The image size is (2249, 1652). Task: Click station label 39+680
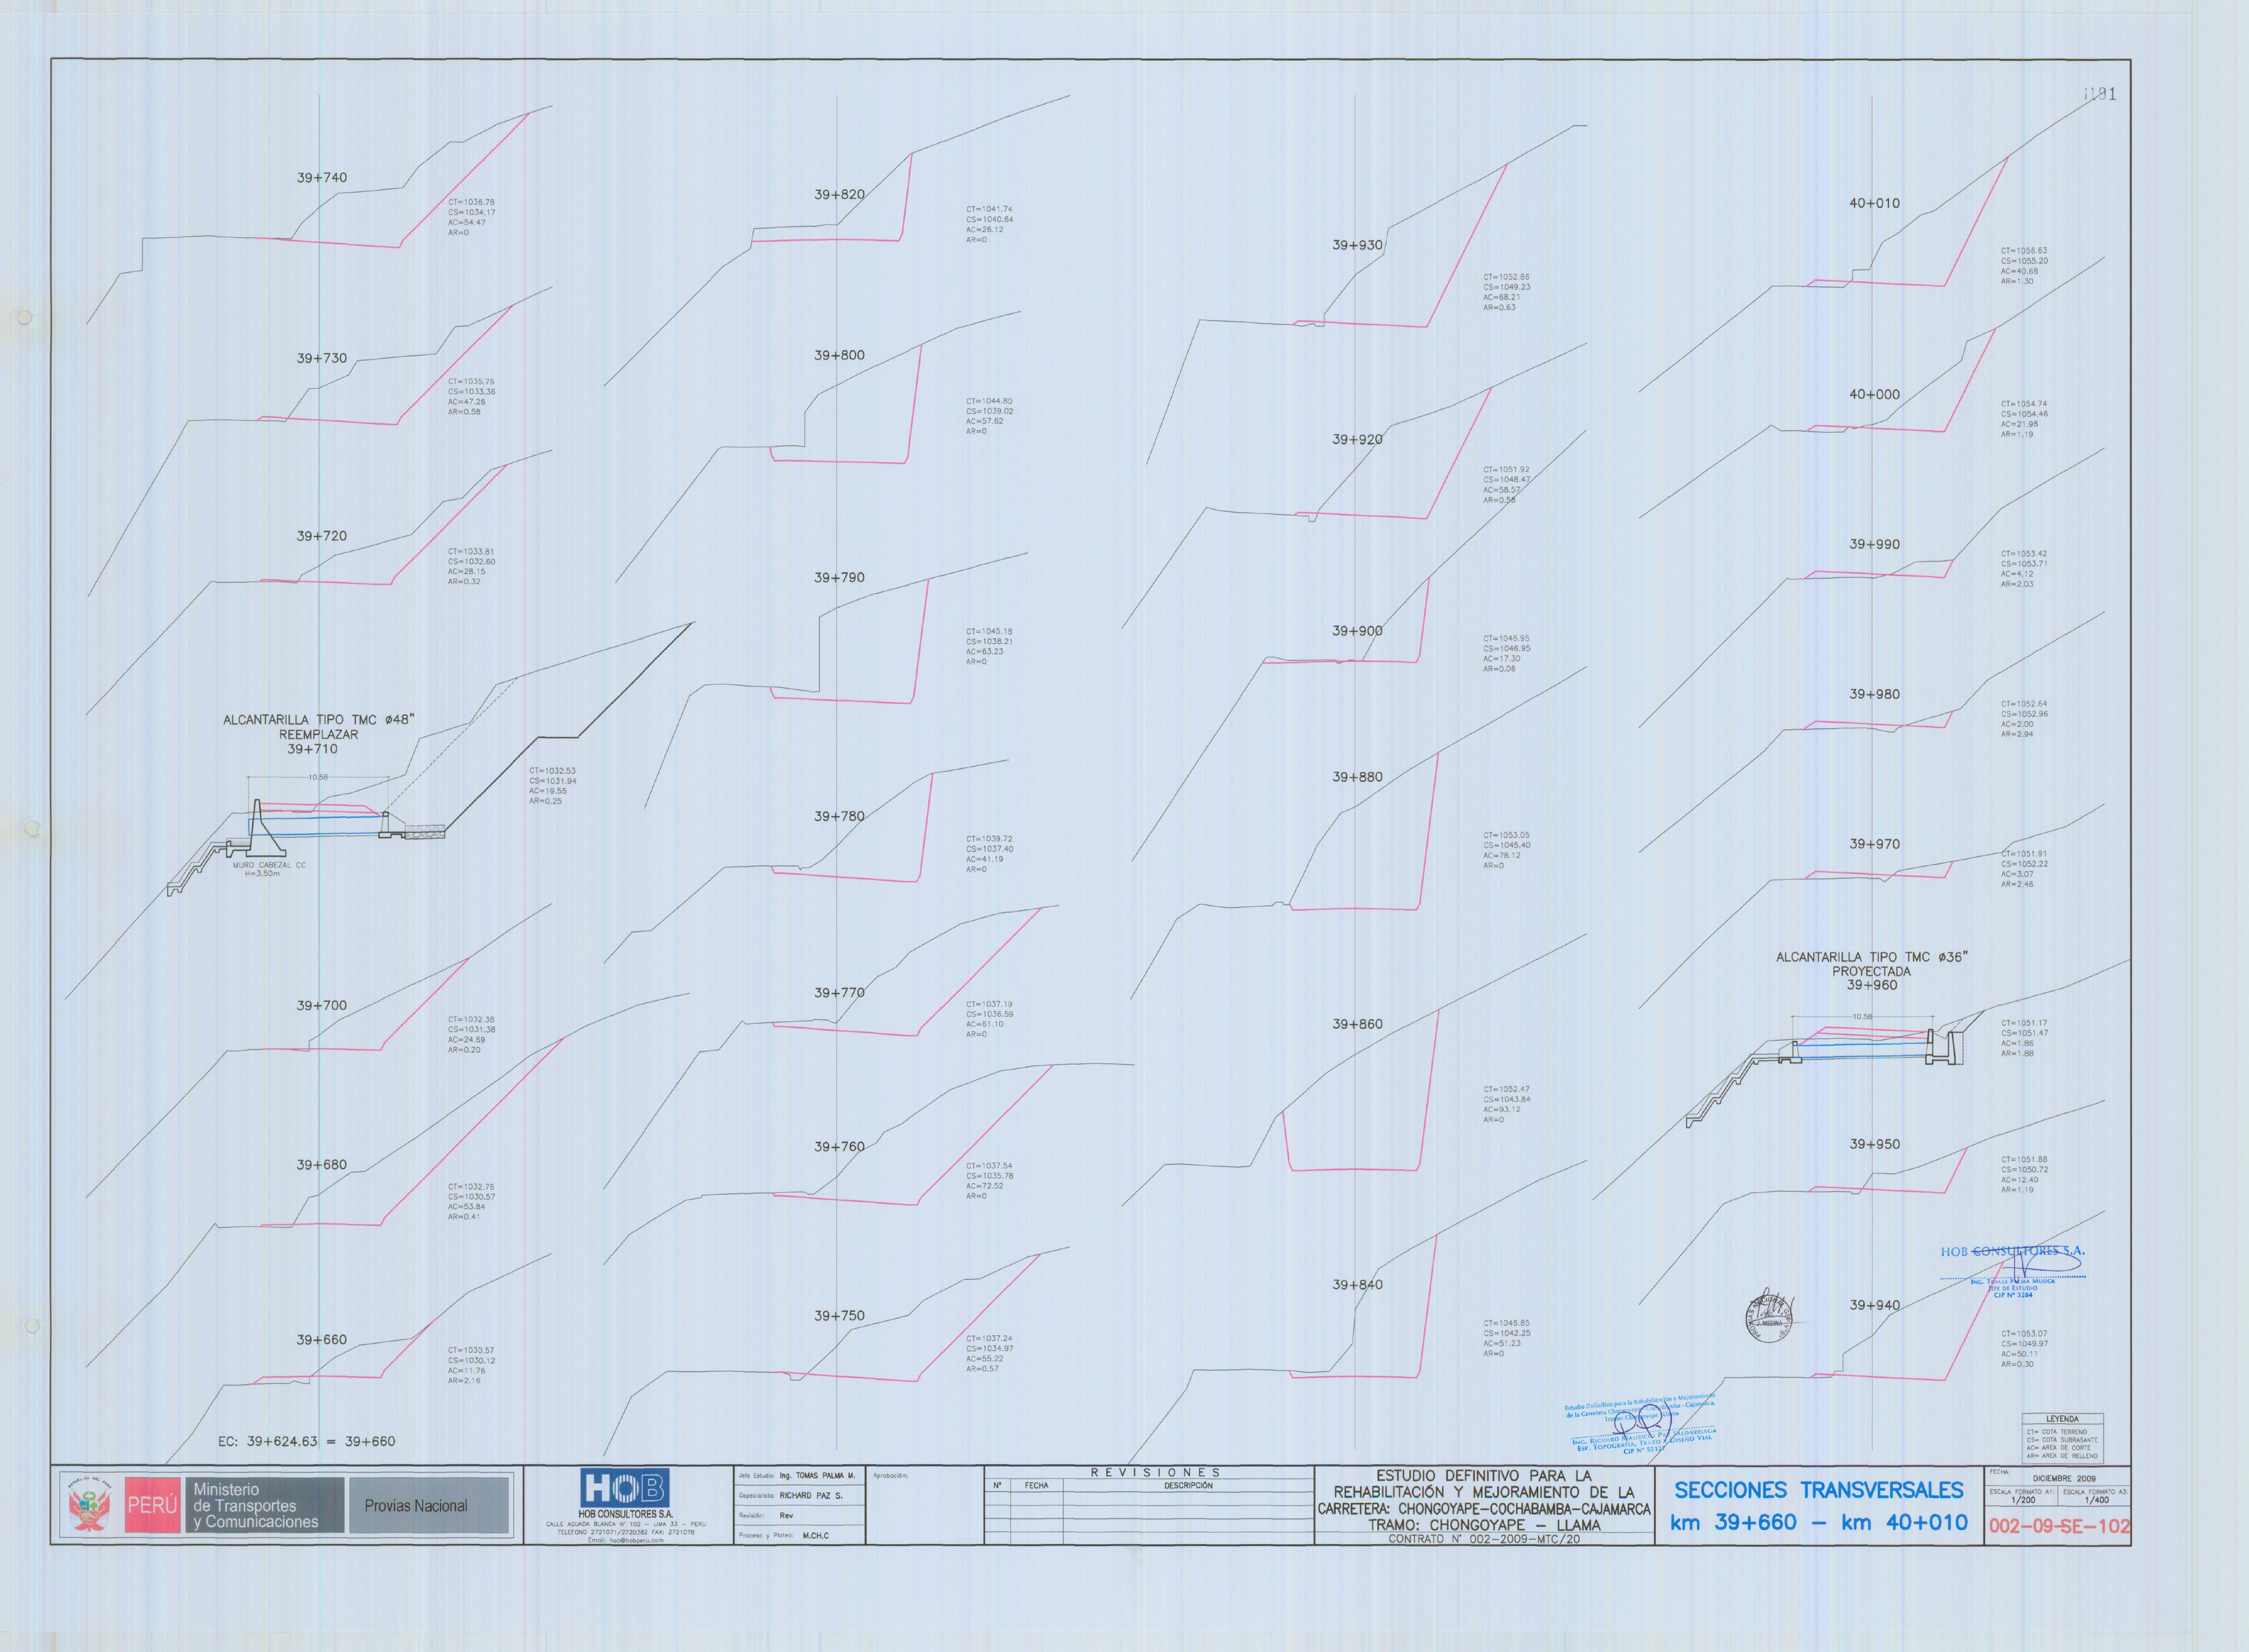tap(322, 1165)
